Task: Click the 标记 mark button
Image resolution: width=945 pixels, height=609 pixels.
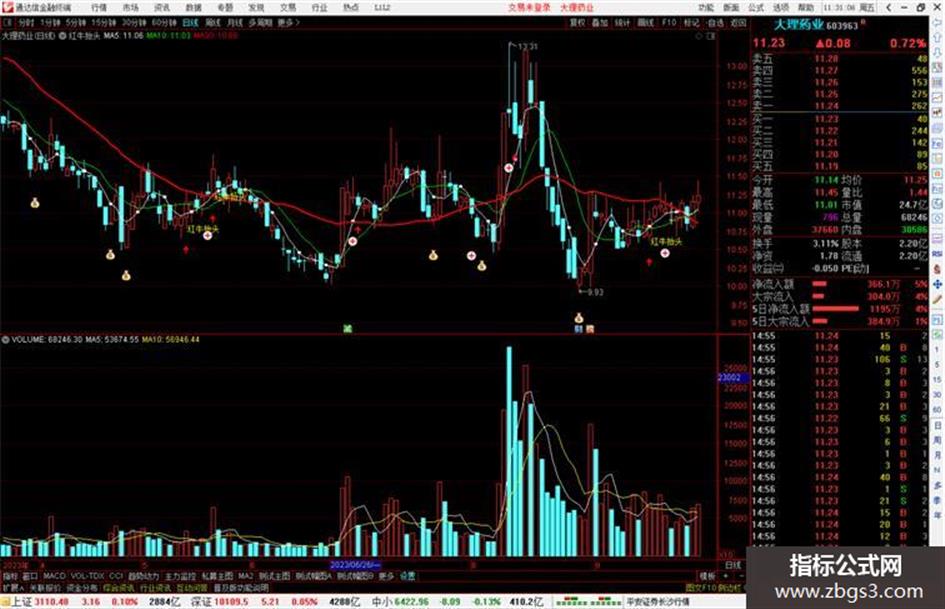Action: [x=691, y=22]
